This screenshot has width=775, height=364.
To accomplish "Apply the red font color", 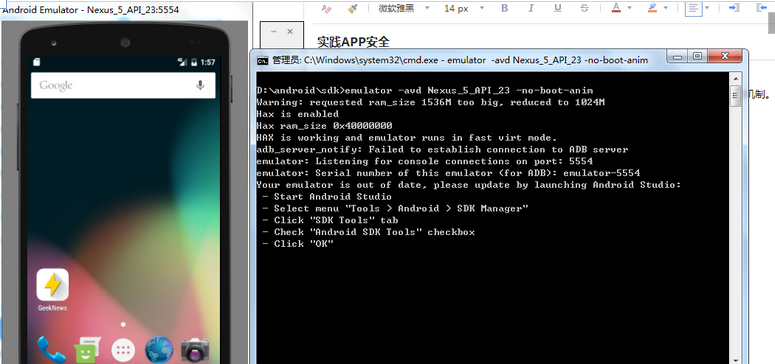I will tap(616, 8).
